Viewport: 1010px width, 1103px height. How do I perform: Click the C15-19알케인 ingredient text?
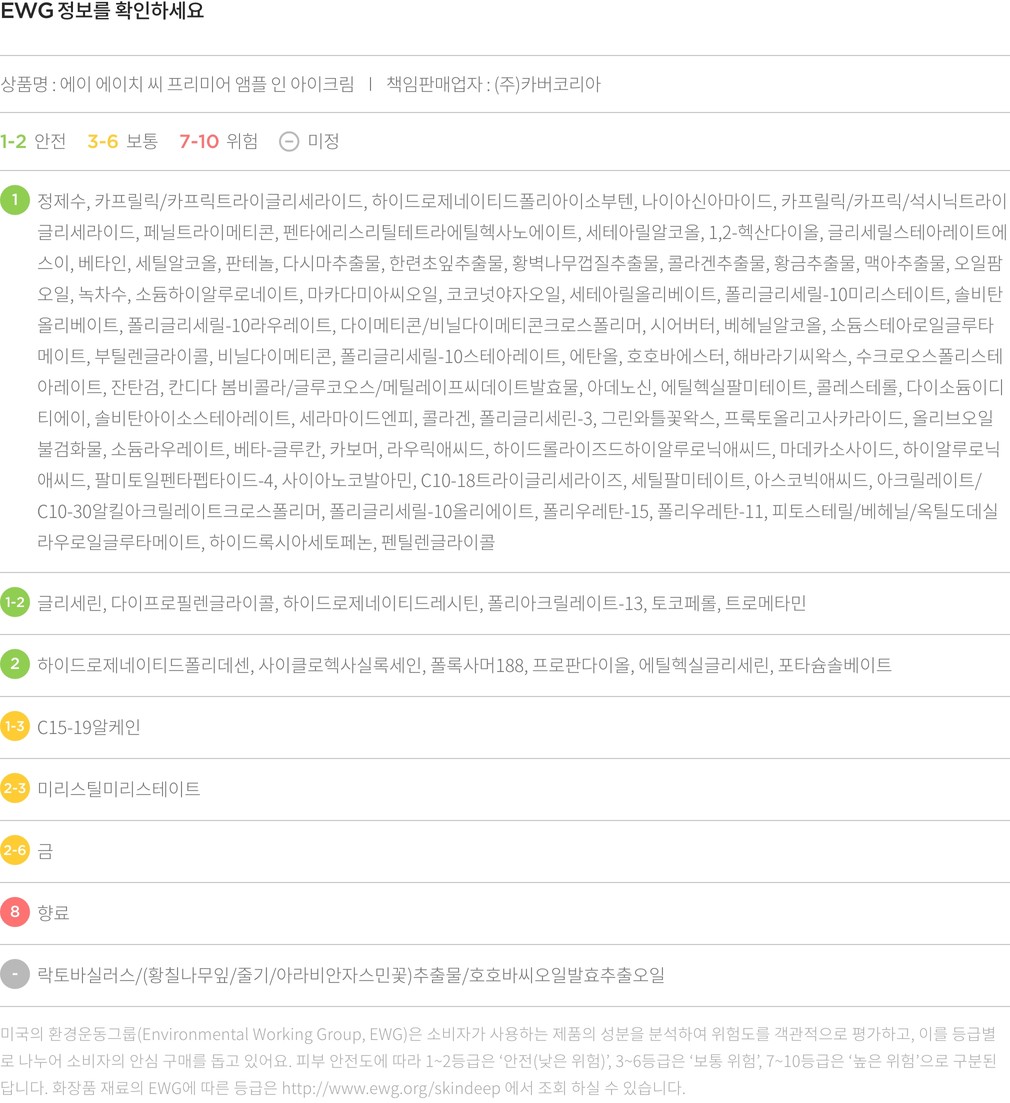pos(88,727)
